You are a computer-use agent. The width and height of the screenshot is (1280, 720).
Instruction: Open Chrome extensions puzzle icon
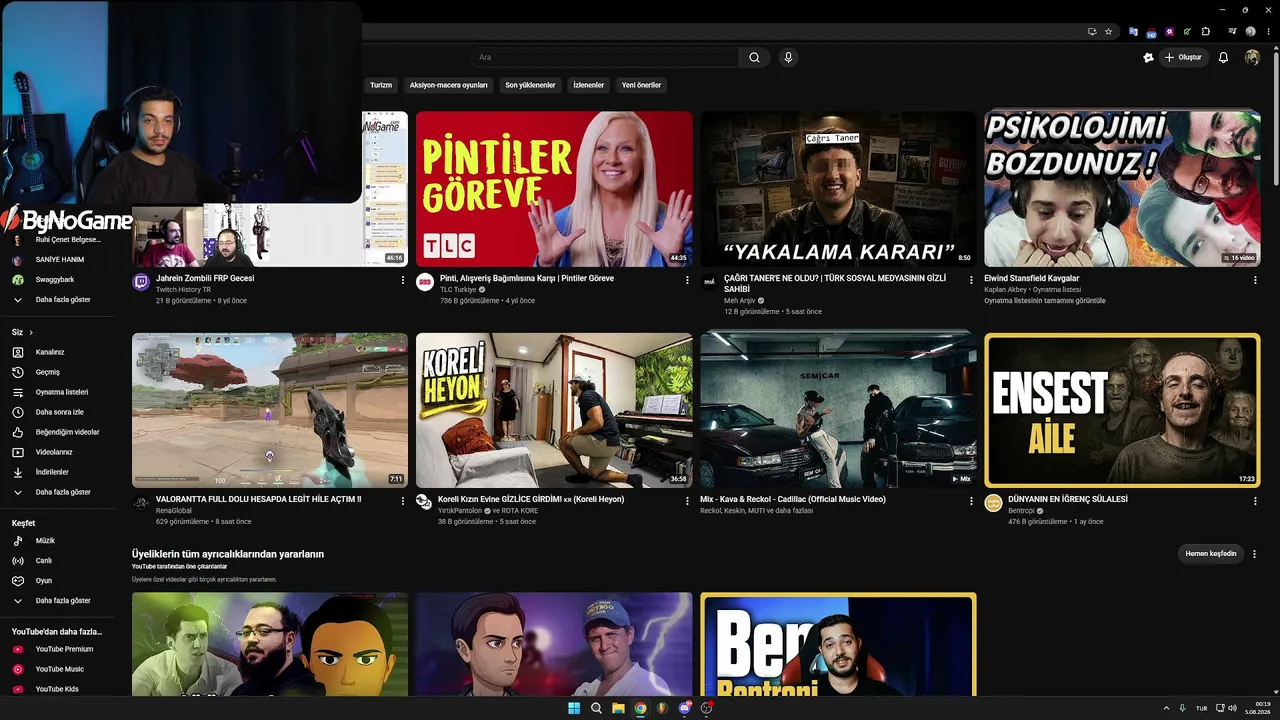pos(1206,31)
